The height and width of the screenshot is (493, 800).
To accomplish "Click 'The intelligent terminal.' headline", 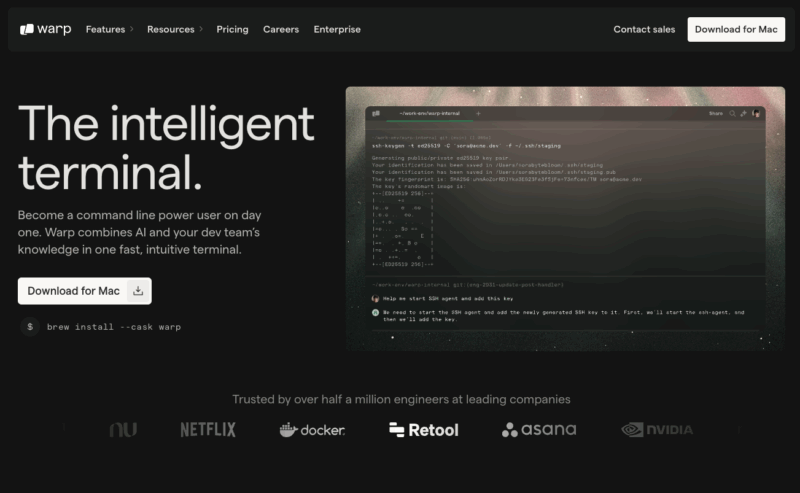I will pyautogui.click(x=166, y=147).
